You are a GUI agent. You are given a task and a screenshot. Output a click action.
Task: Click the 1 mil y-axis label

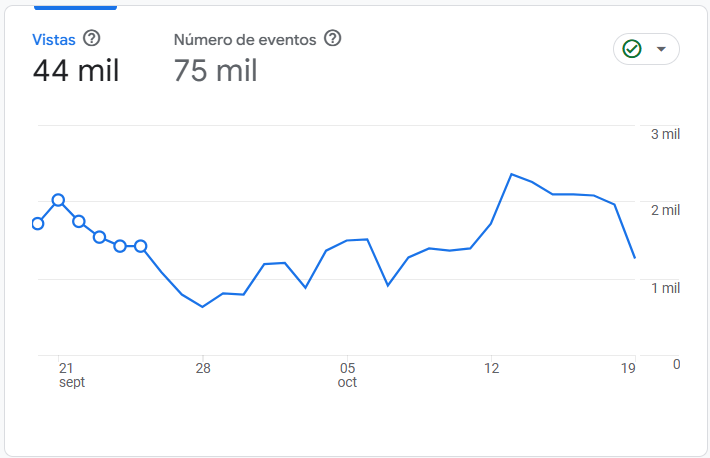click(x=665, y=288)
